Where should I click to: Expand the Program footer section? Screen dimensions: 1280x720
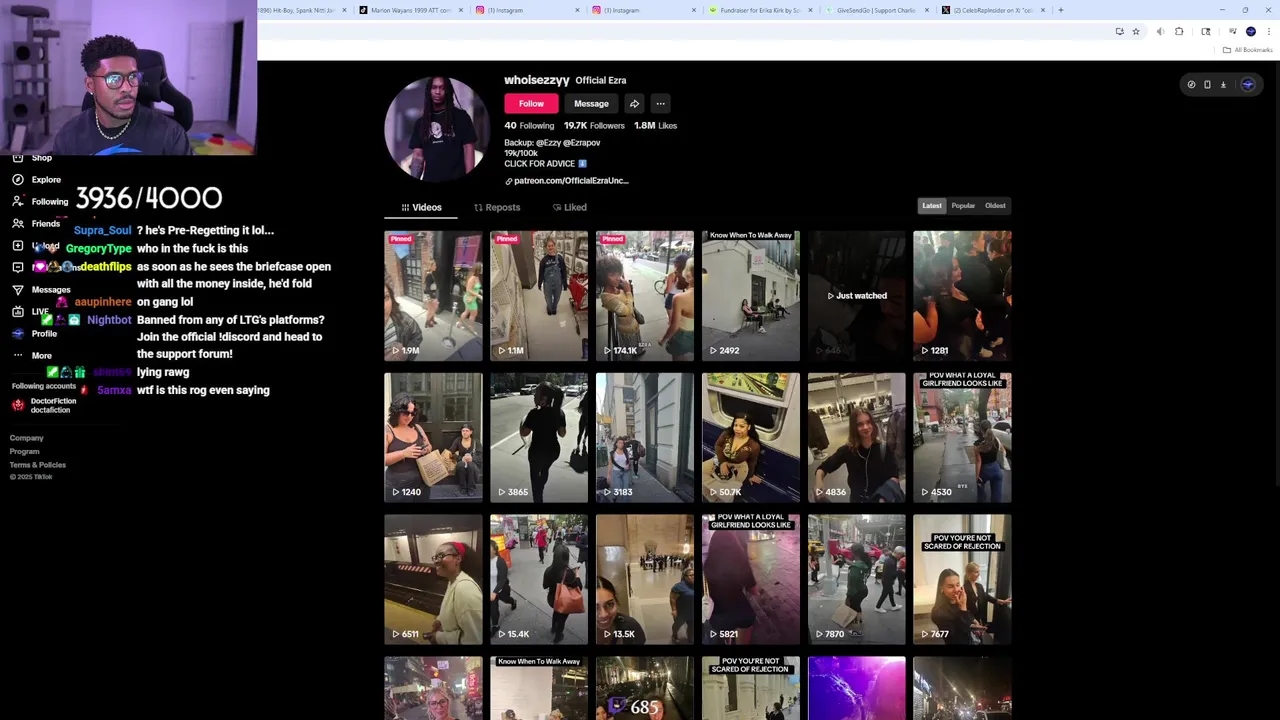point(25,451)
